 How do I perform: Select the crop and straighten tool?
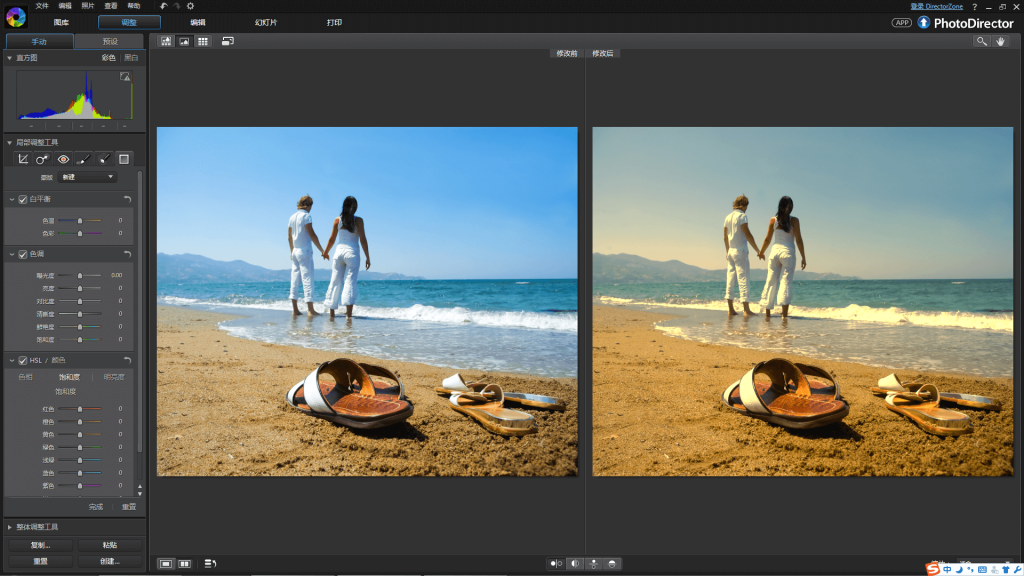click(23, 159)
